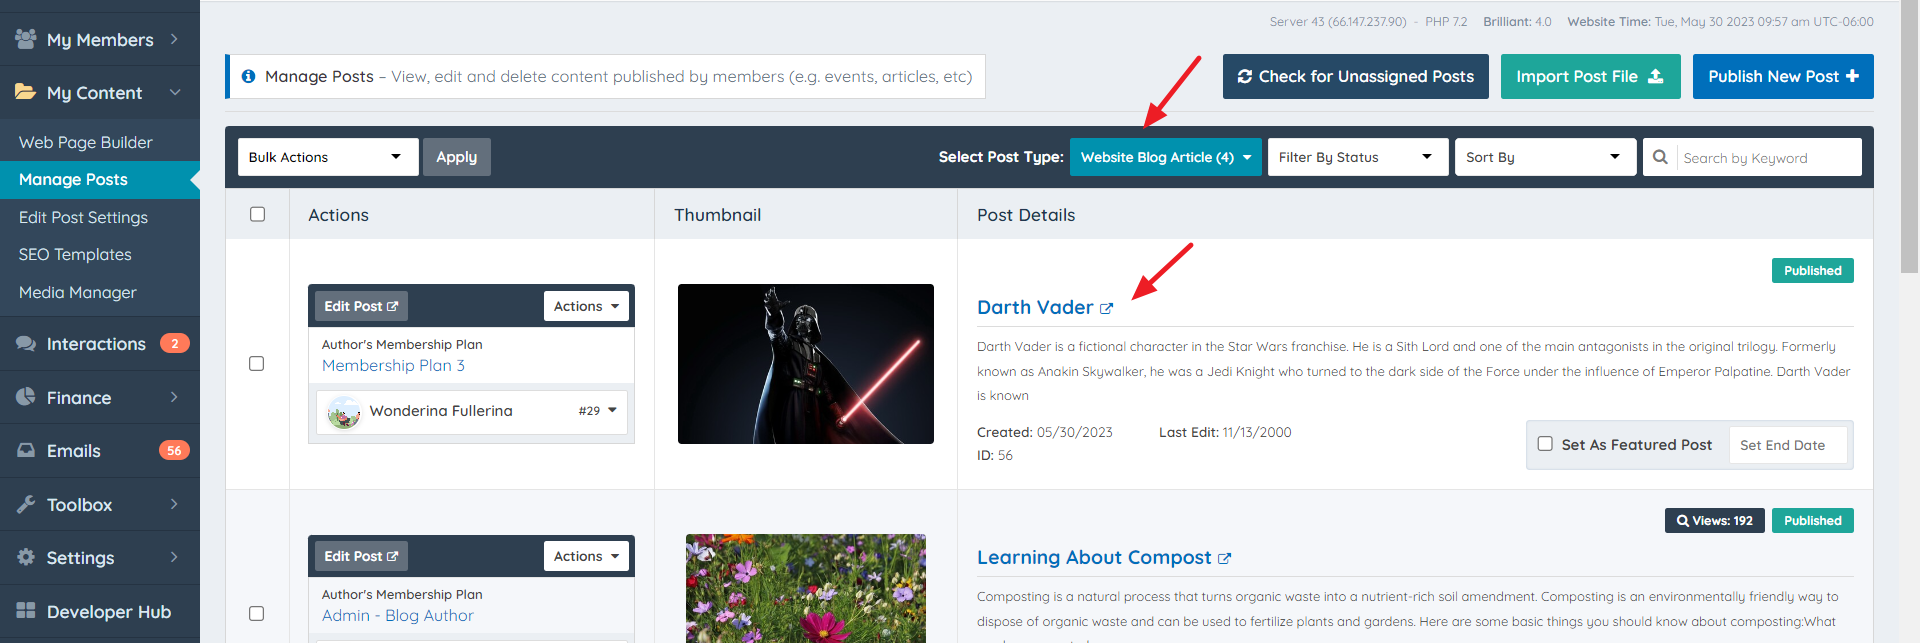
Task: Click the Search by Keyword field
Action: pos(1768,157)
